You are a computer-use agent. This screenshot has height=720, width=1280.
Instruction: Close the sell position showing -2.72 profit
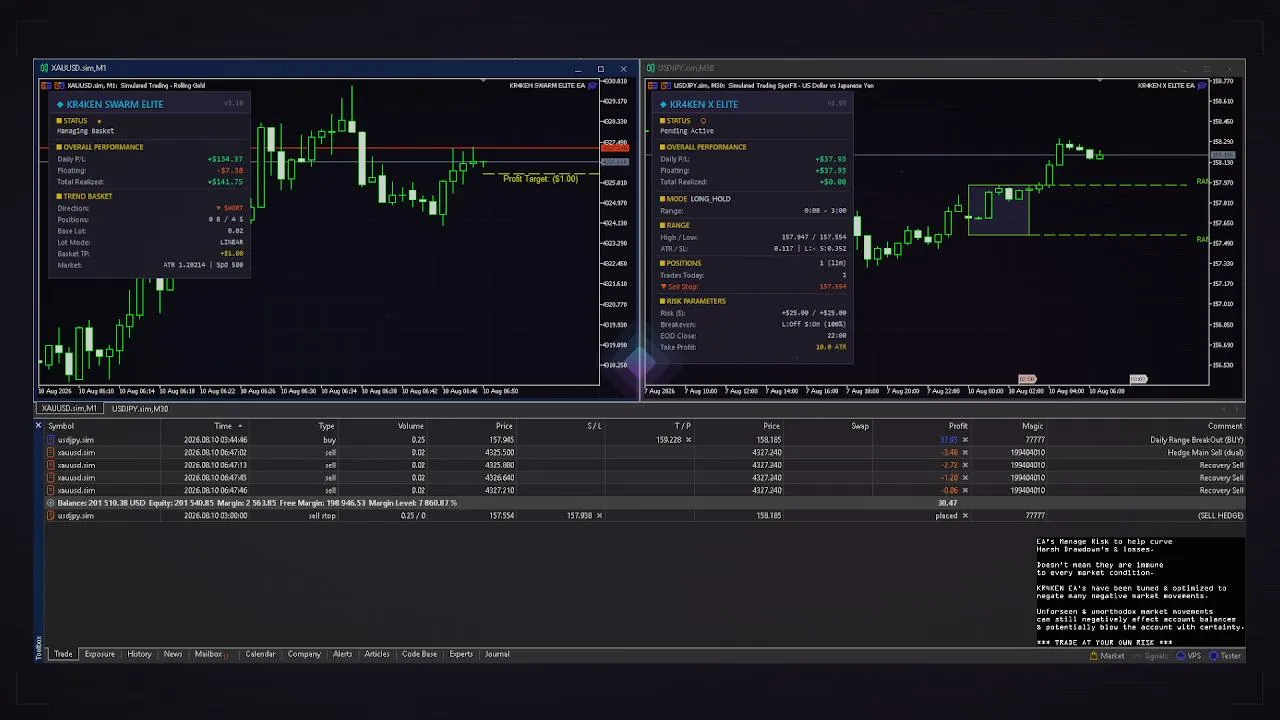pyautogui.click(x=965, y=465)
